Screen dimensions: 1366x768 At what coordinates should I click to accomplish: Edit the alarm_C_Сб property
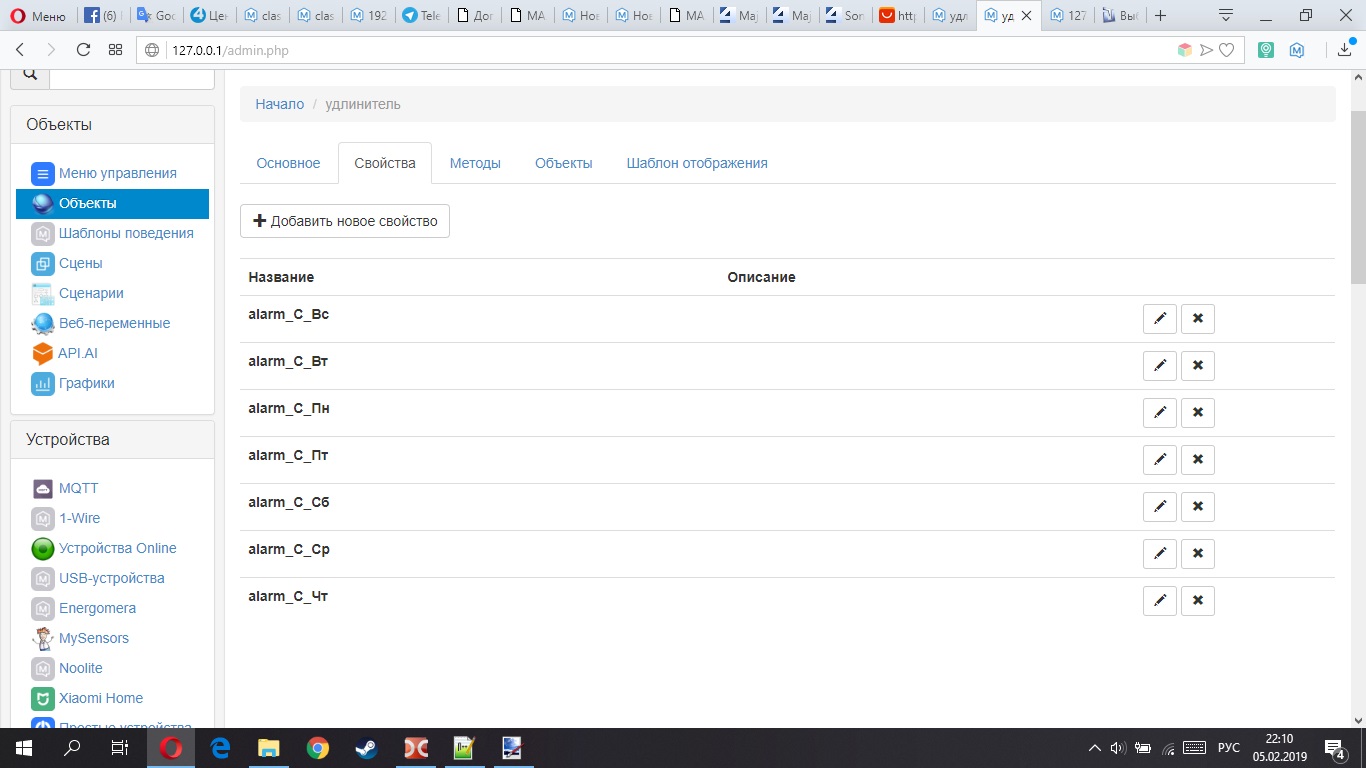1160,507
